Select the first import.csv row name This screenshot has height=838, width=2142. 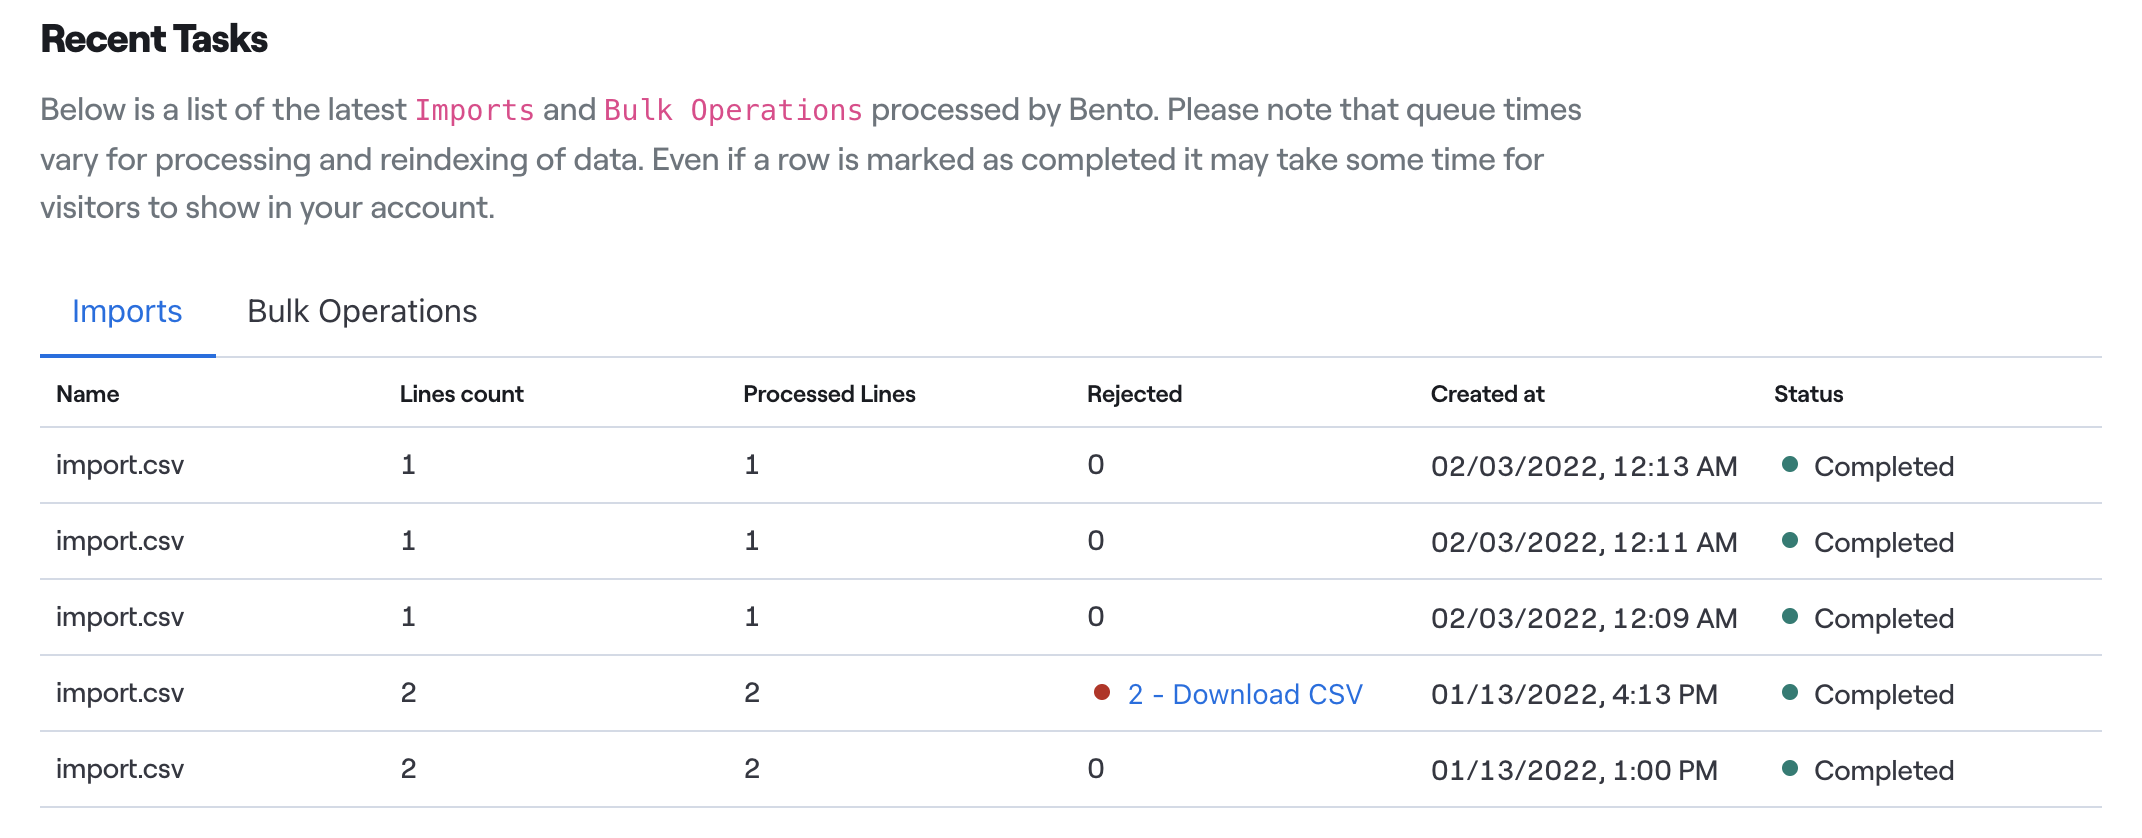[120, 465]
